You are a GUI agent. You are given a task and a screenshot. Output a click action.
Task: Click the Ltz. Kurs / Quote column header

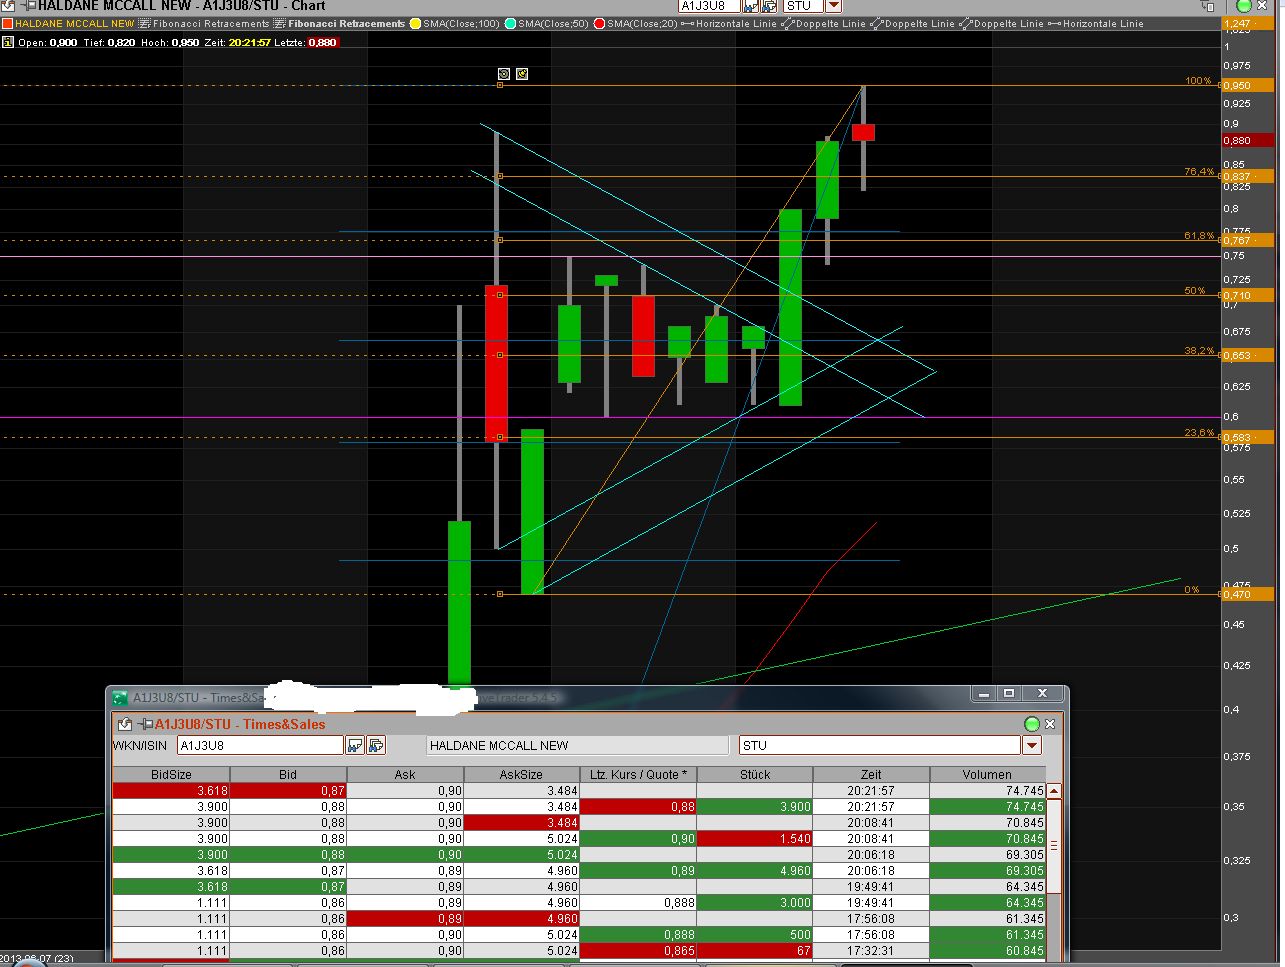[638, 774]
